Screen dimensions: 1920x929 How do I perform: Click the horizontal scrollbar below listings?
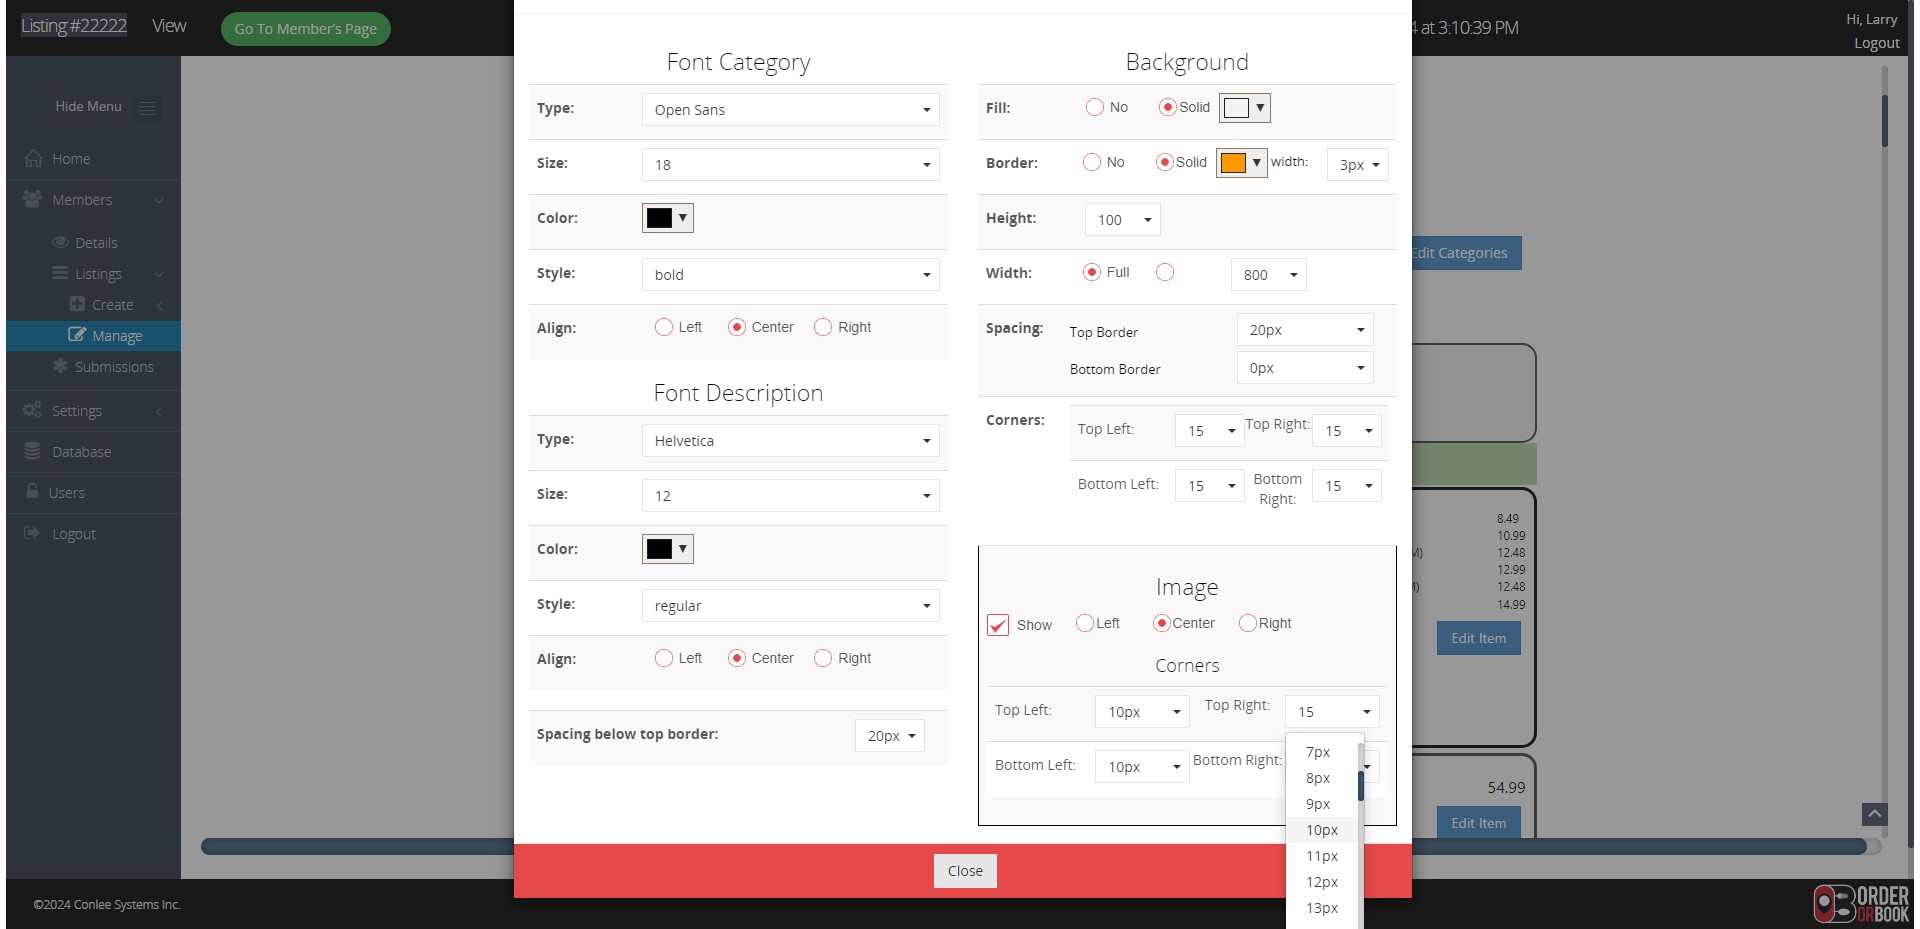[x=1034, y=847]
